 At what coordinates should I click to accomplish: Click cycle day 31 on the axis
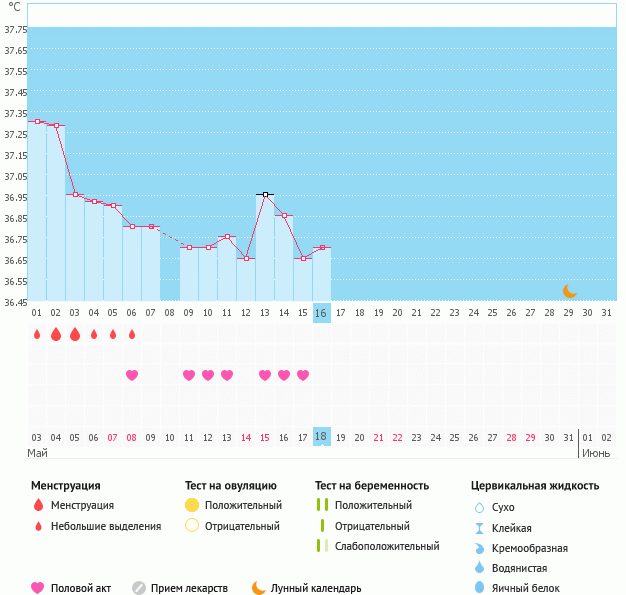coord(606,313)
